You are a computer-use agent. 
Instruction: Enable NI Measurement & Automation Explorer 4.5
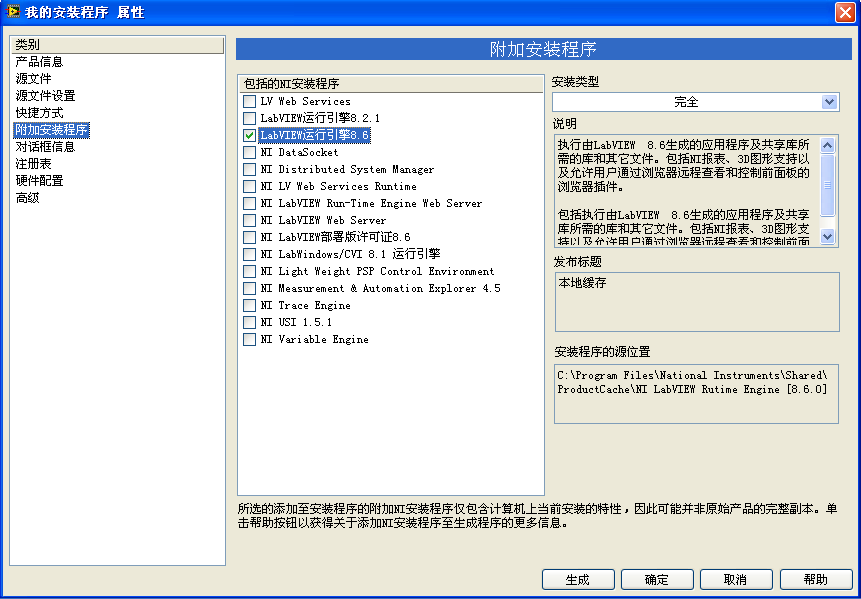click(x=249, y=289)
